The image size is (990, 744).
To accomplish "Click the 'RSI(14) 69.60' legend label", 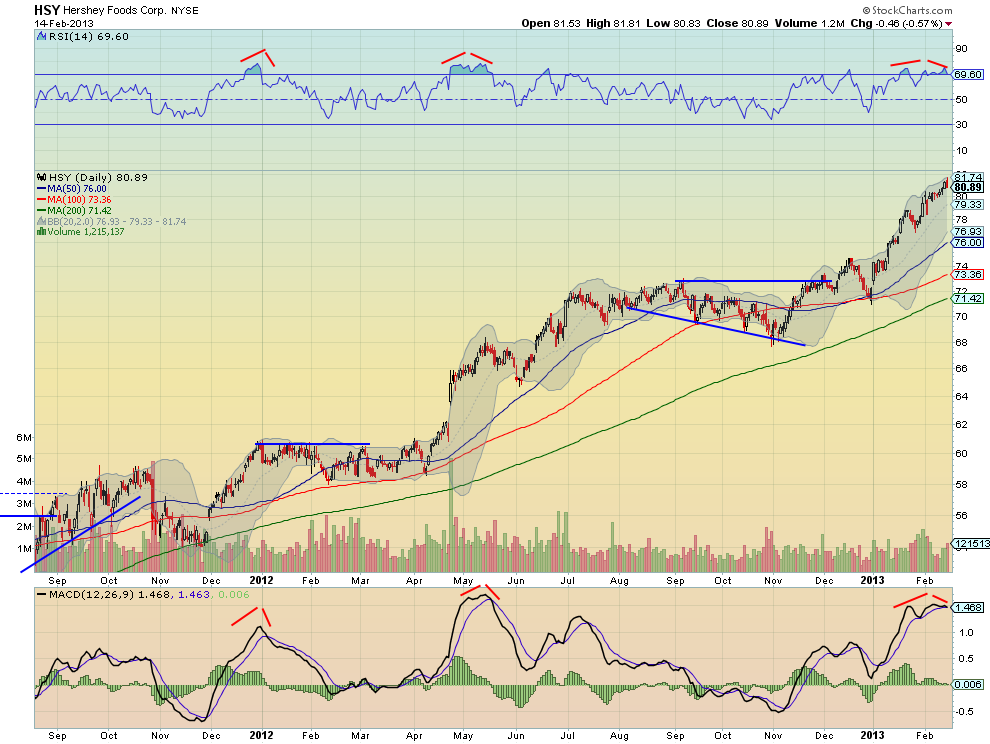I will [88, 37].
